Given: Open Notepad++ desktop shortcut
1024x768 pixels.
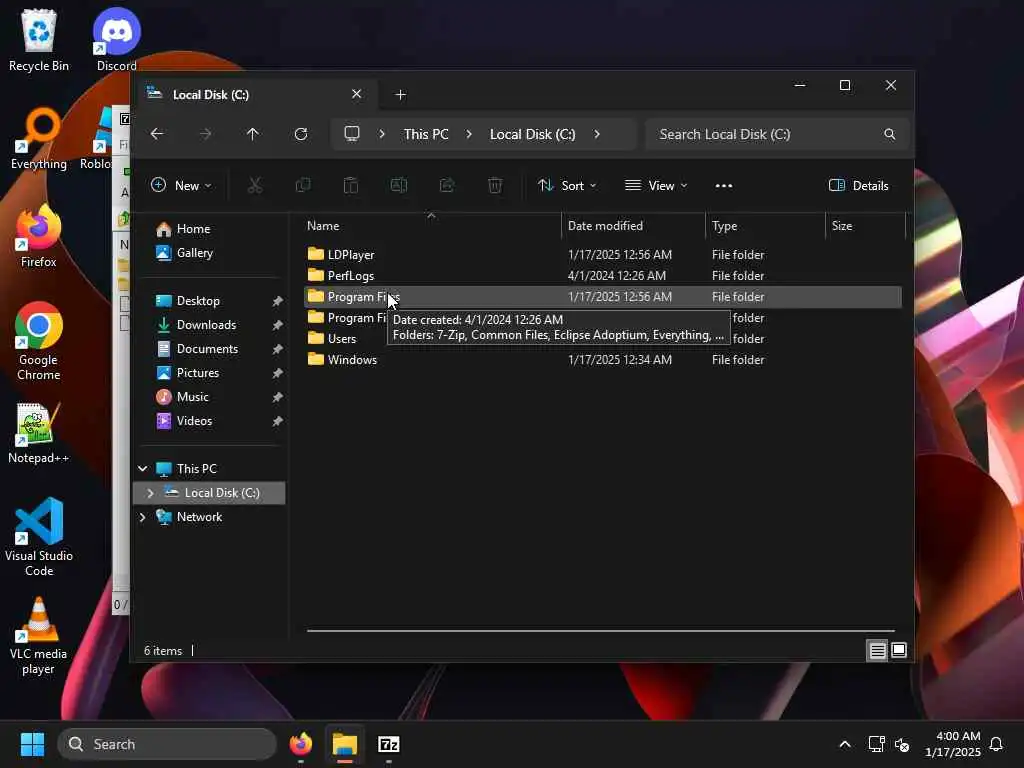Looking at the screenshot, I should (x=39, y=434).
